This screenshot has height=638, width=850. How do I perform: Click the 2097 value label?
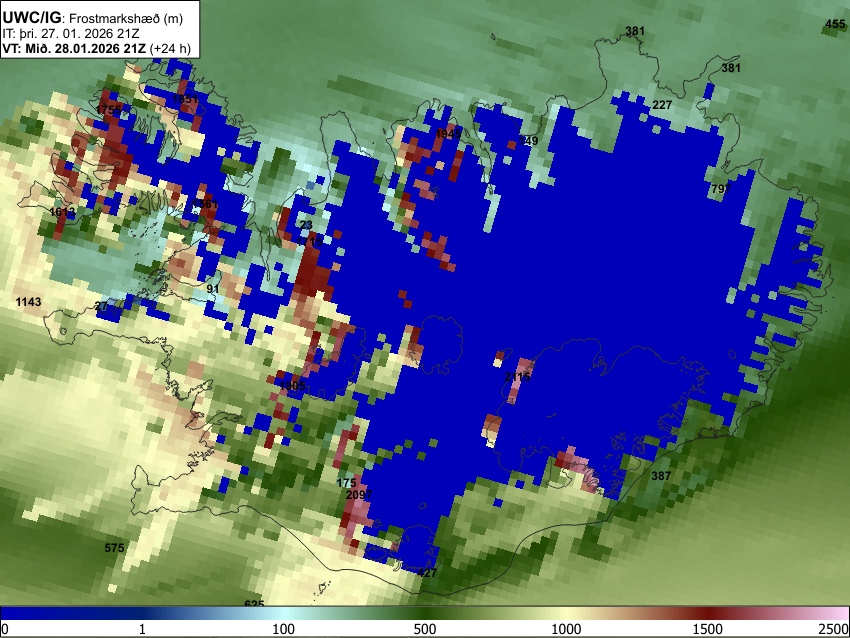pyautogui.click(x=359, y=494)
